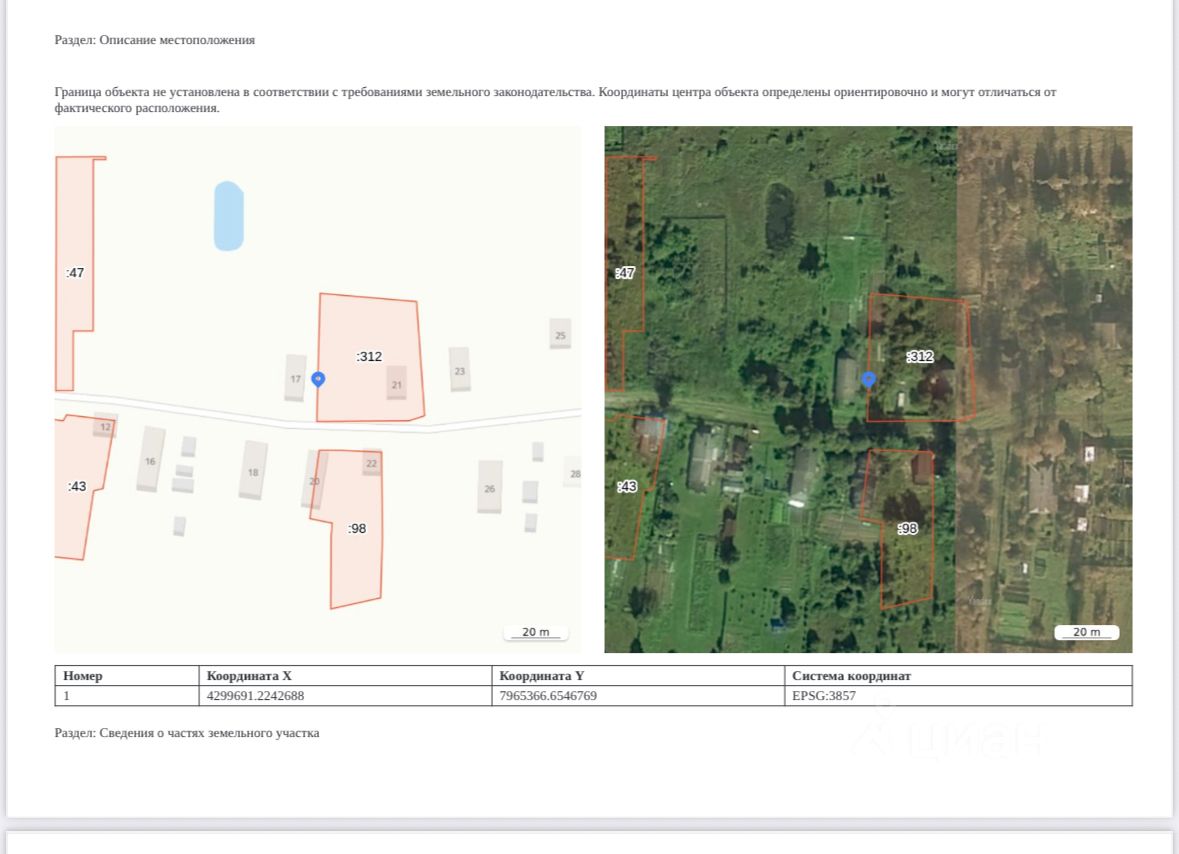Viewport: 1179px width, 854px height.
Task: Click building number 16 on schematic map
Action: 150,461
